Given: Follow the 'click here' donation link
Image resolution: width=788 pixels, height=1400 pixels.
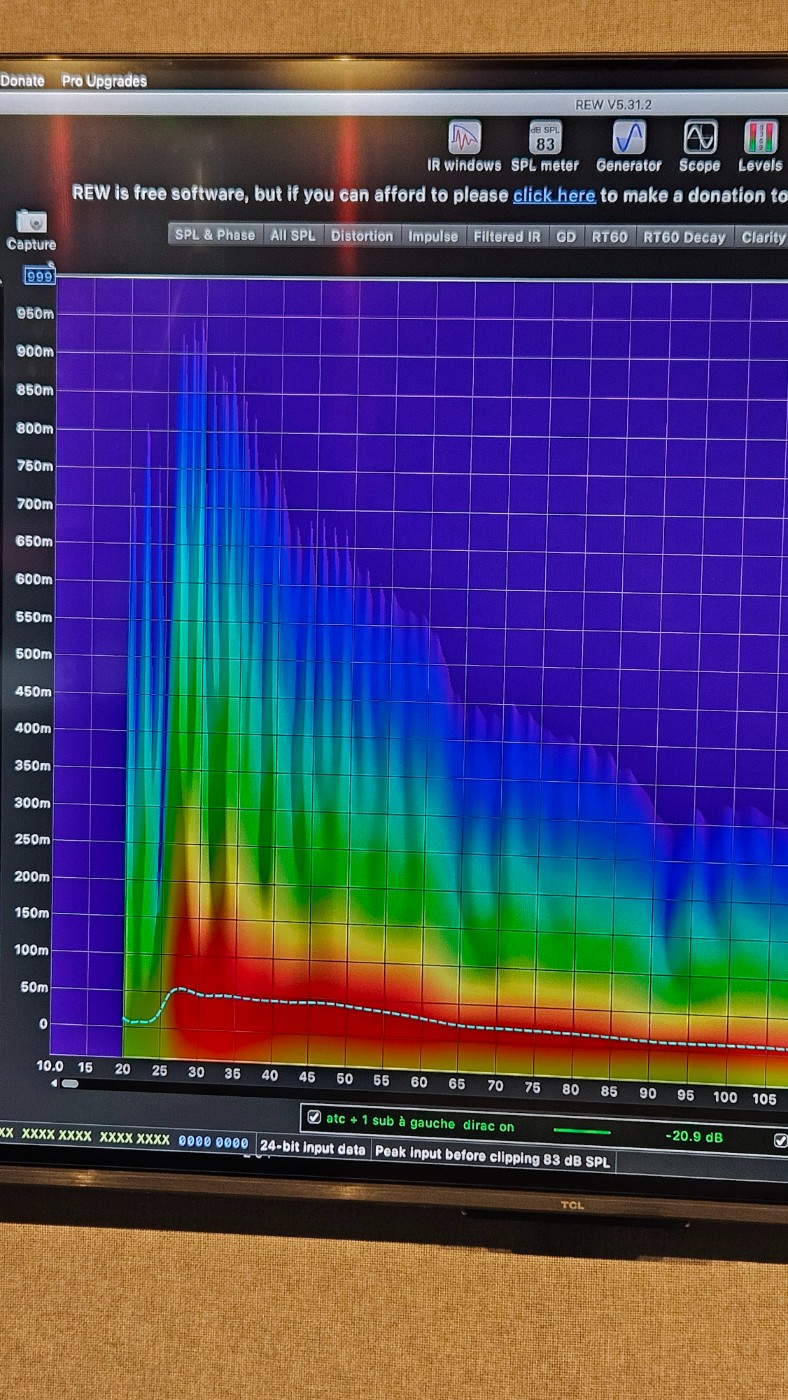Looking at the screenshot, I should pyautogui.click(x=553, y=195).
